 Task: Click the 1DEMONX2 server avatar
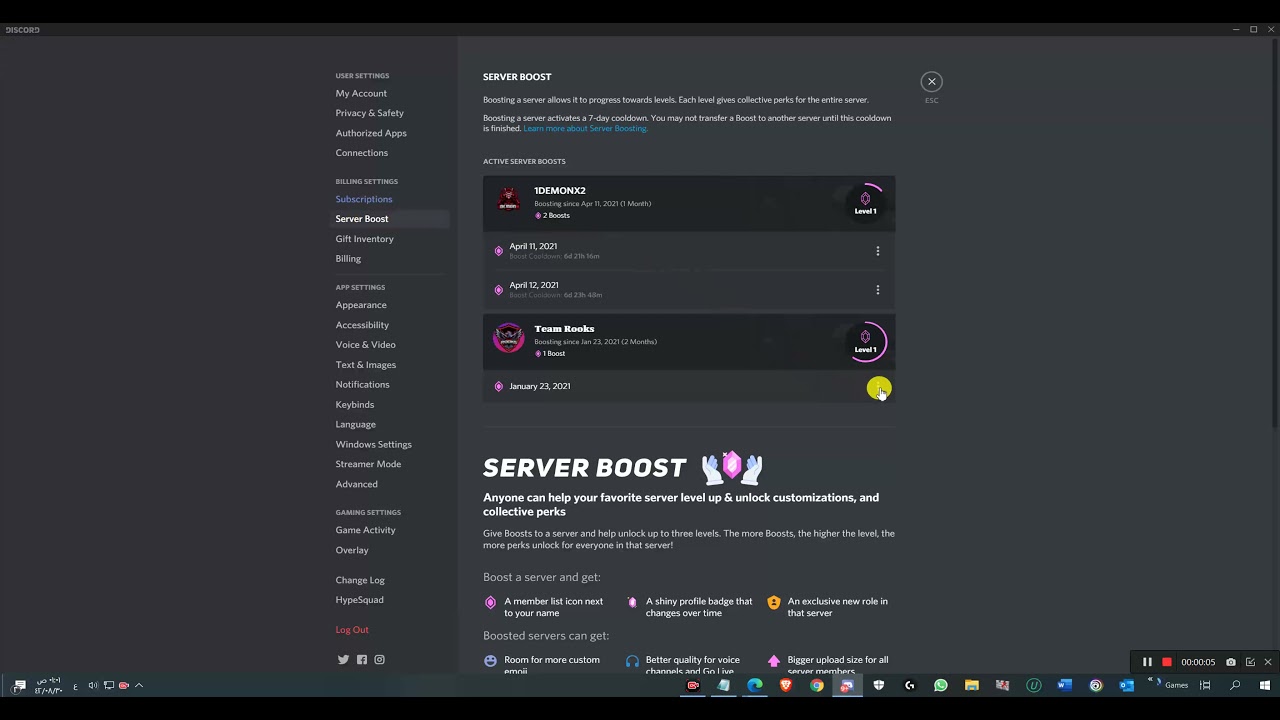tap(509, 199)
